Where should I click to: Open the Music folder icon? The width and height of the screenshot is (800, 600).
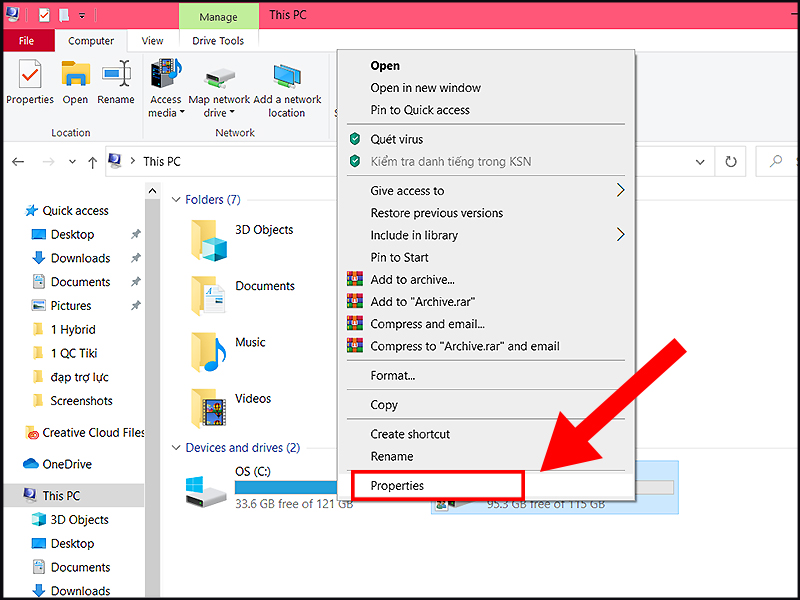click(x=210, y=352)
